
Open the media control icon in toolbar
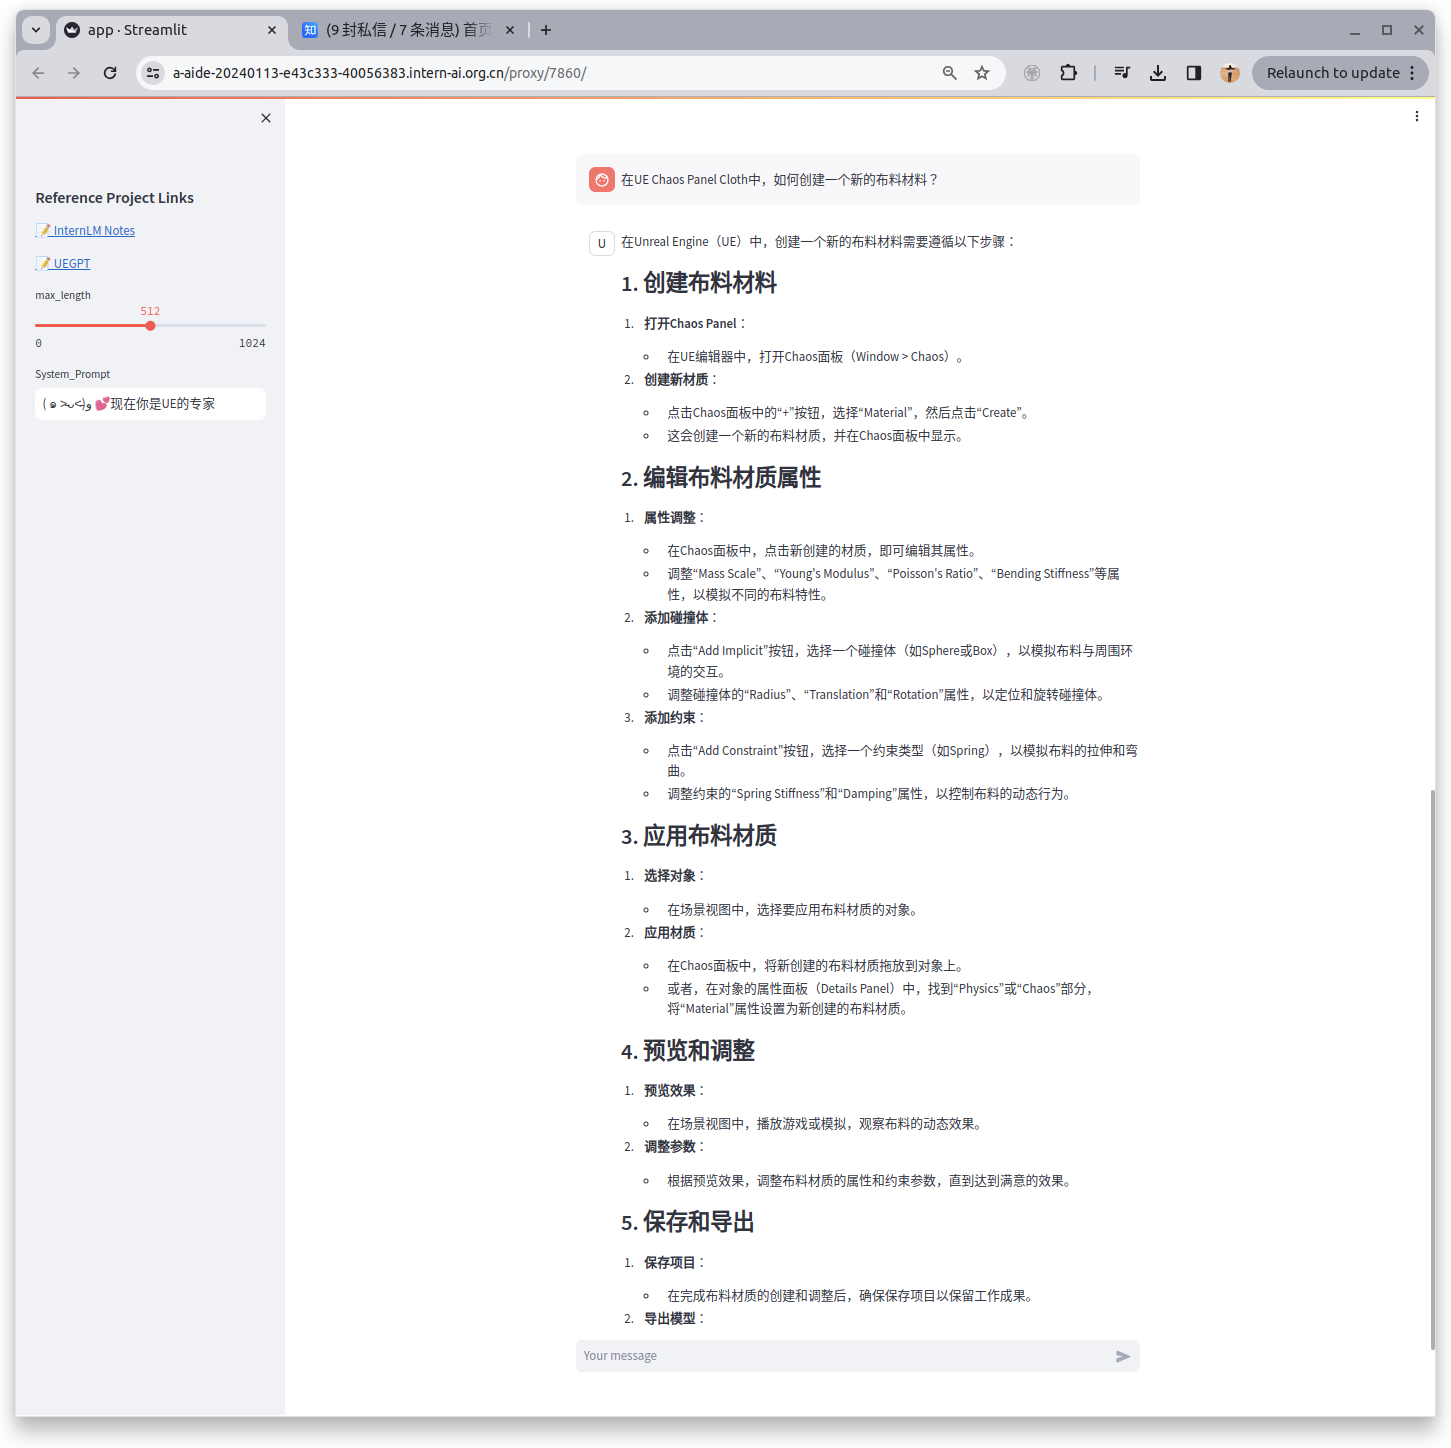[x=1122, y=73]
